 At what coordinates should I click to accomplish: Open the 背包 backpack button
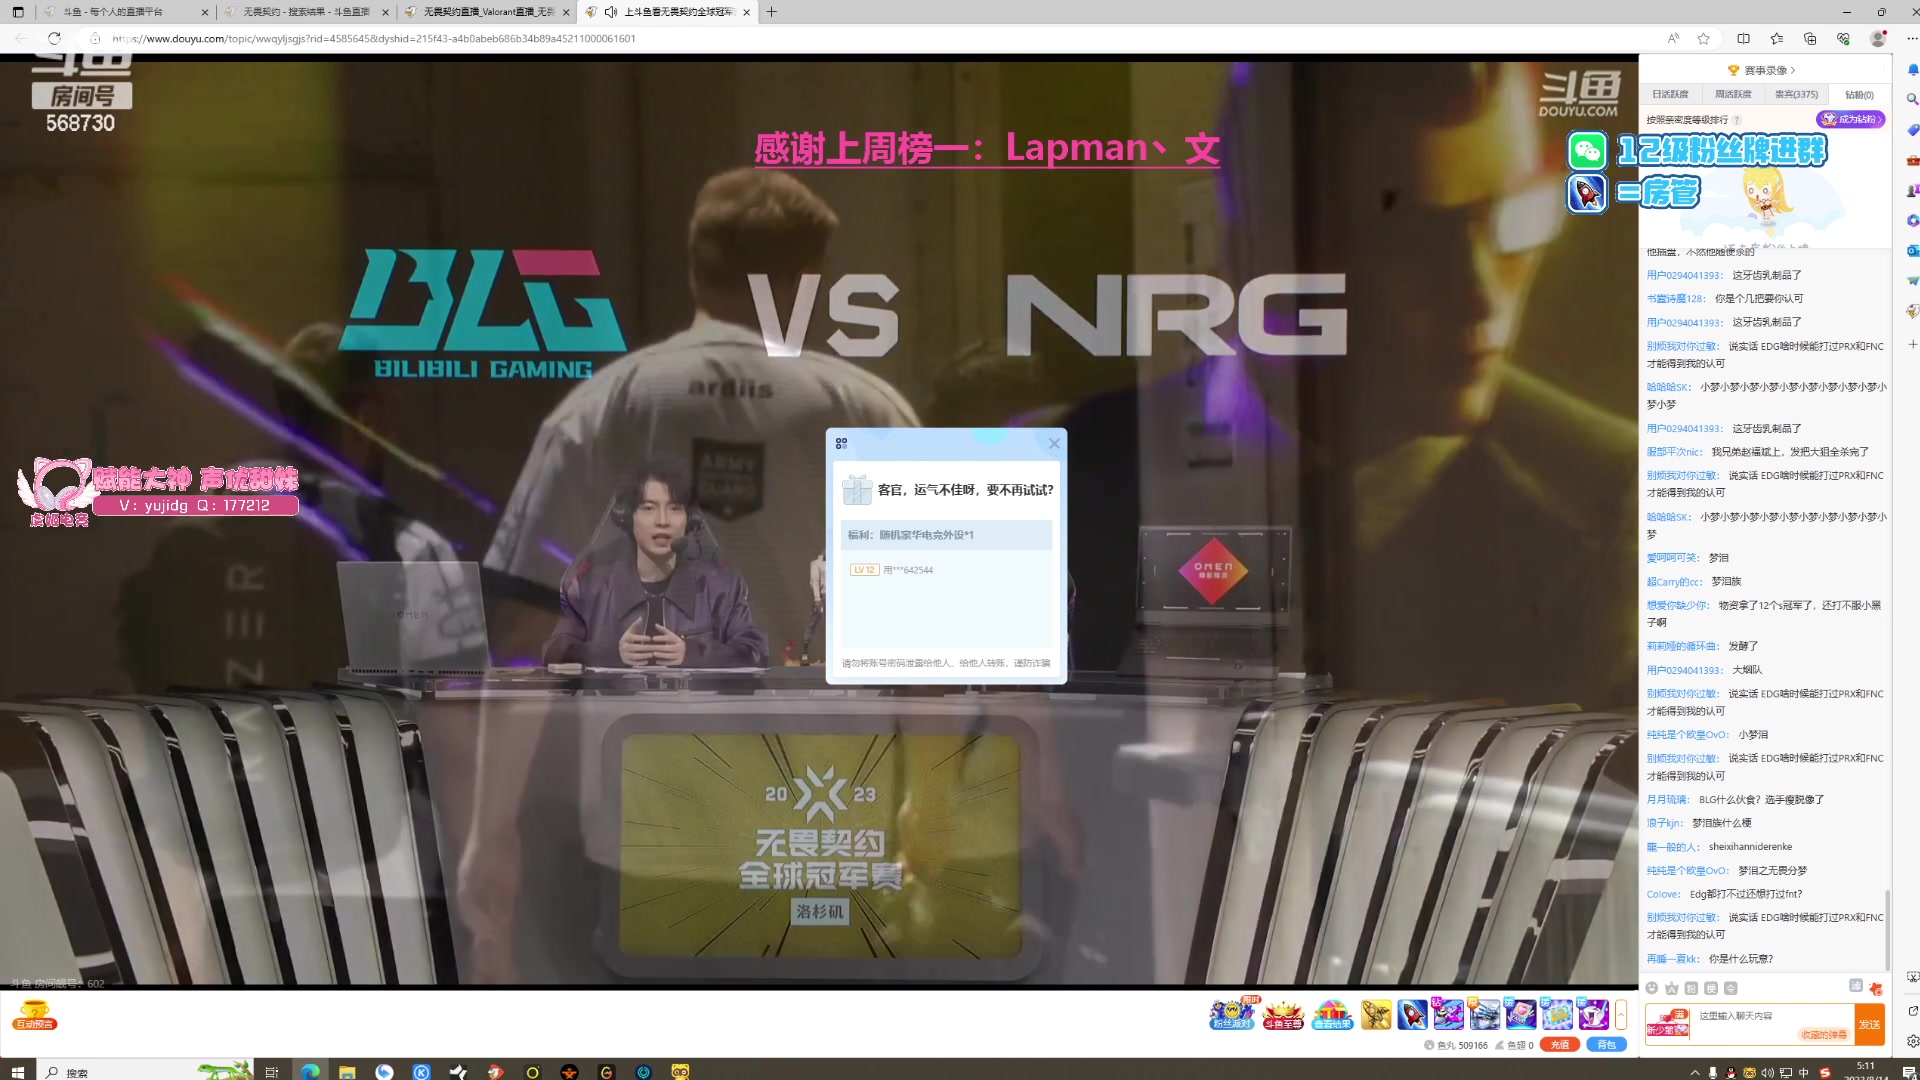coord(1606,1045)
